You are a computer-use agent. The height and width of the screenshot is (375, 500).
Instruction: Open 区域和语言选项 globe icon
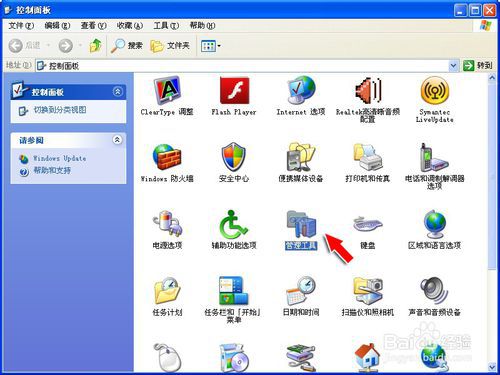[x=435, y=229]
